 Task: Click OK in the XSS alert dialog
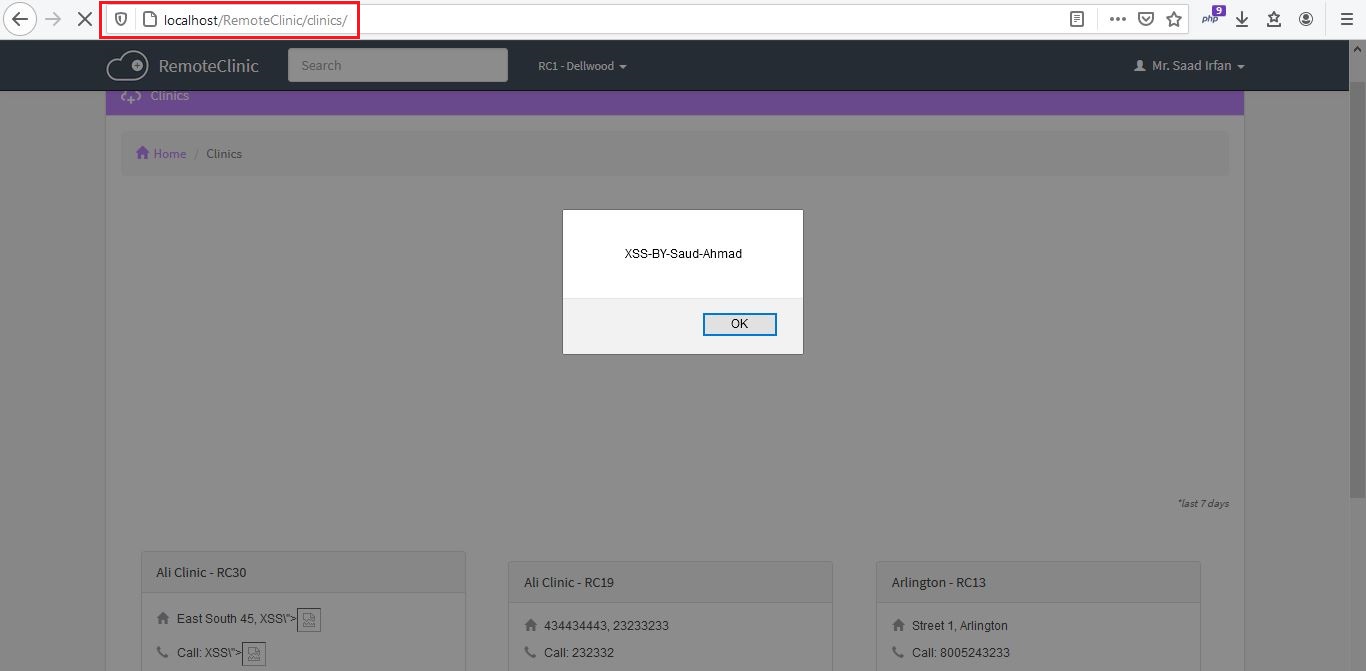(x=739, y=324)
